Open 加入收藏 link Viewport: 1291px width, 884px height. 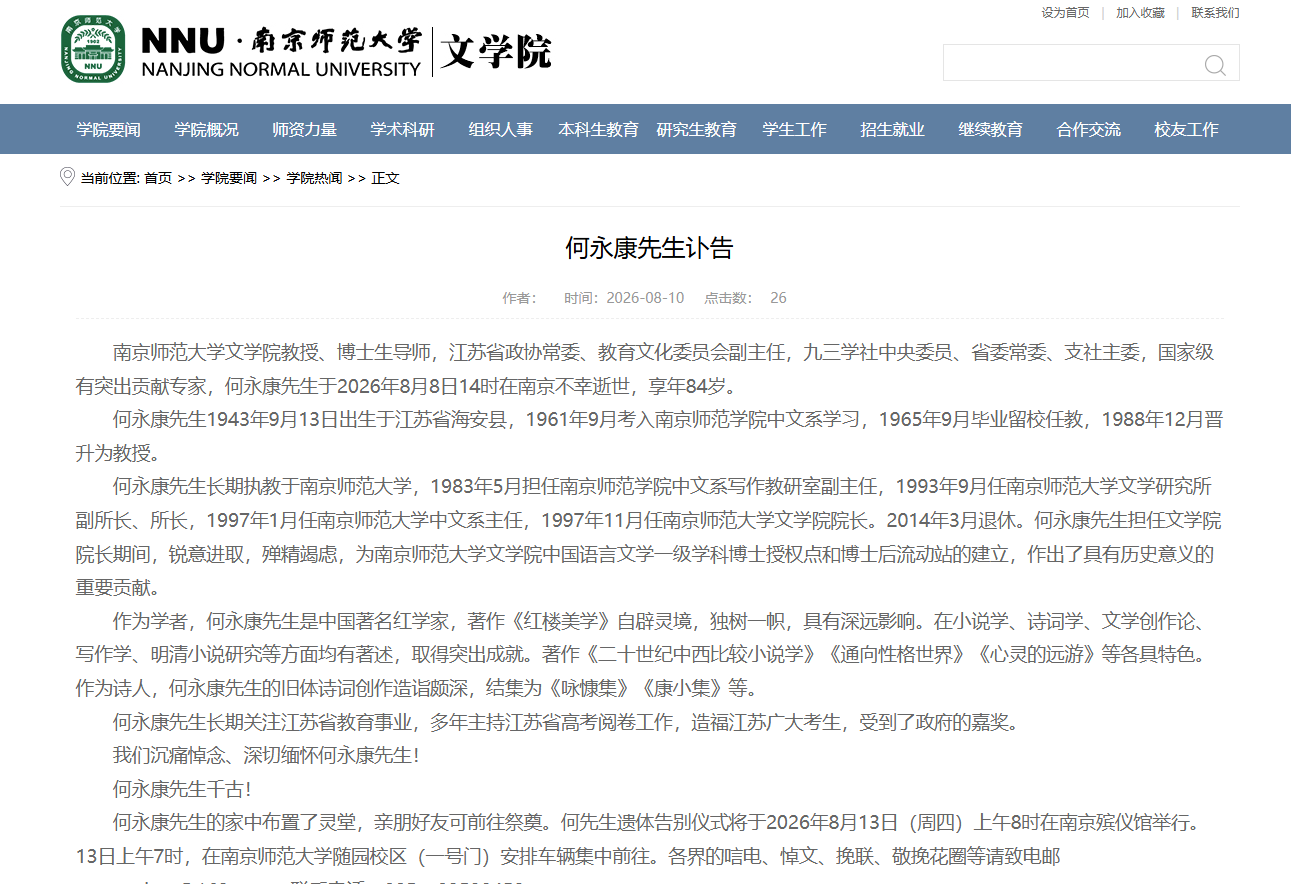point(1140,13)
